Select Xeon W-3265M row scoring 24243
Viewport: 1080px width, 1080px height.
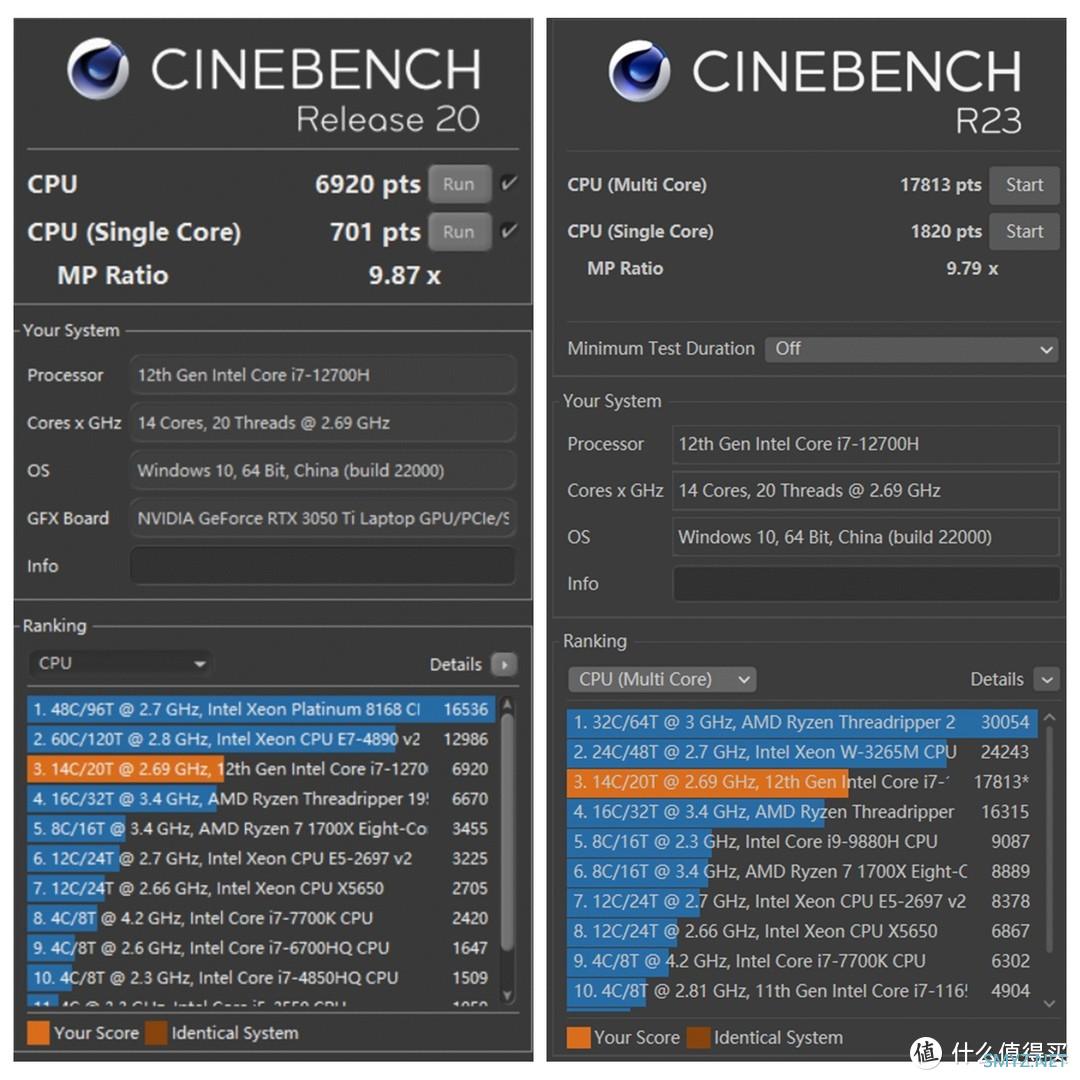pos(802,752)
